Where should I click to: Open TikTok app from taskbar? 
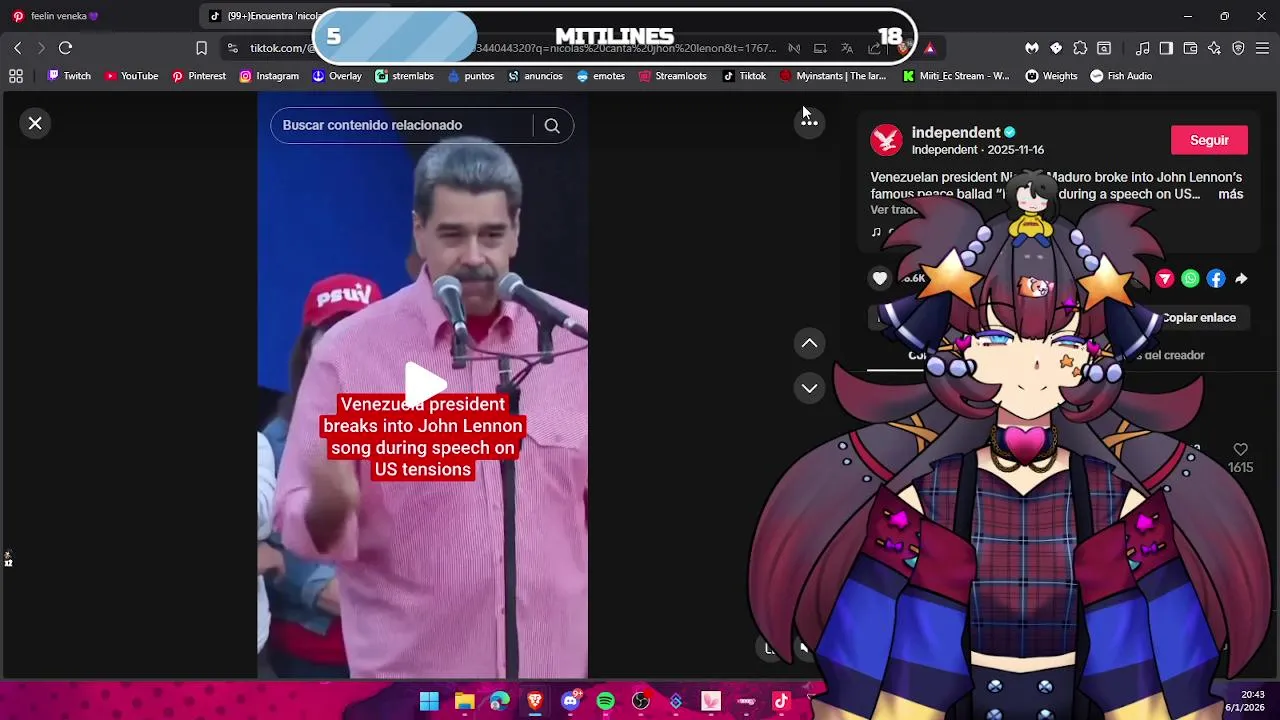[781, 701]
